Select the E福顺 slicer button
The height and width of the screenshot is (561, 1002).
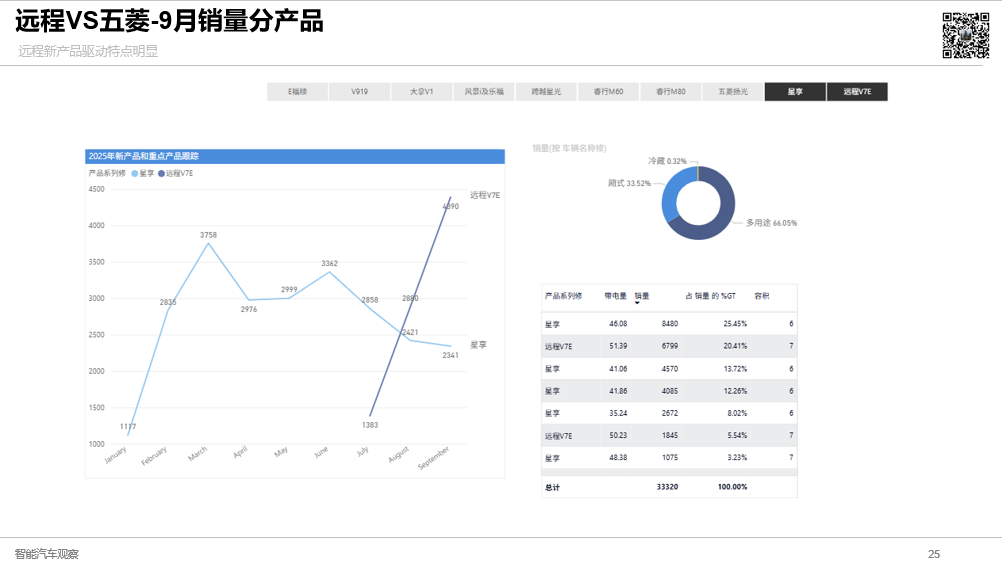(297, 91)
